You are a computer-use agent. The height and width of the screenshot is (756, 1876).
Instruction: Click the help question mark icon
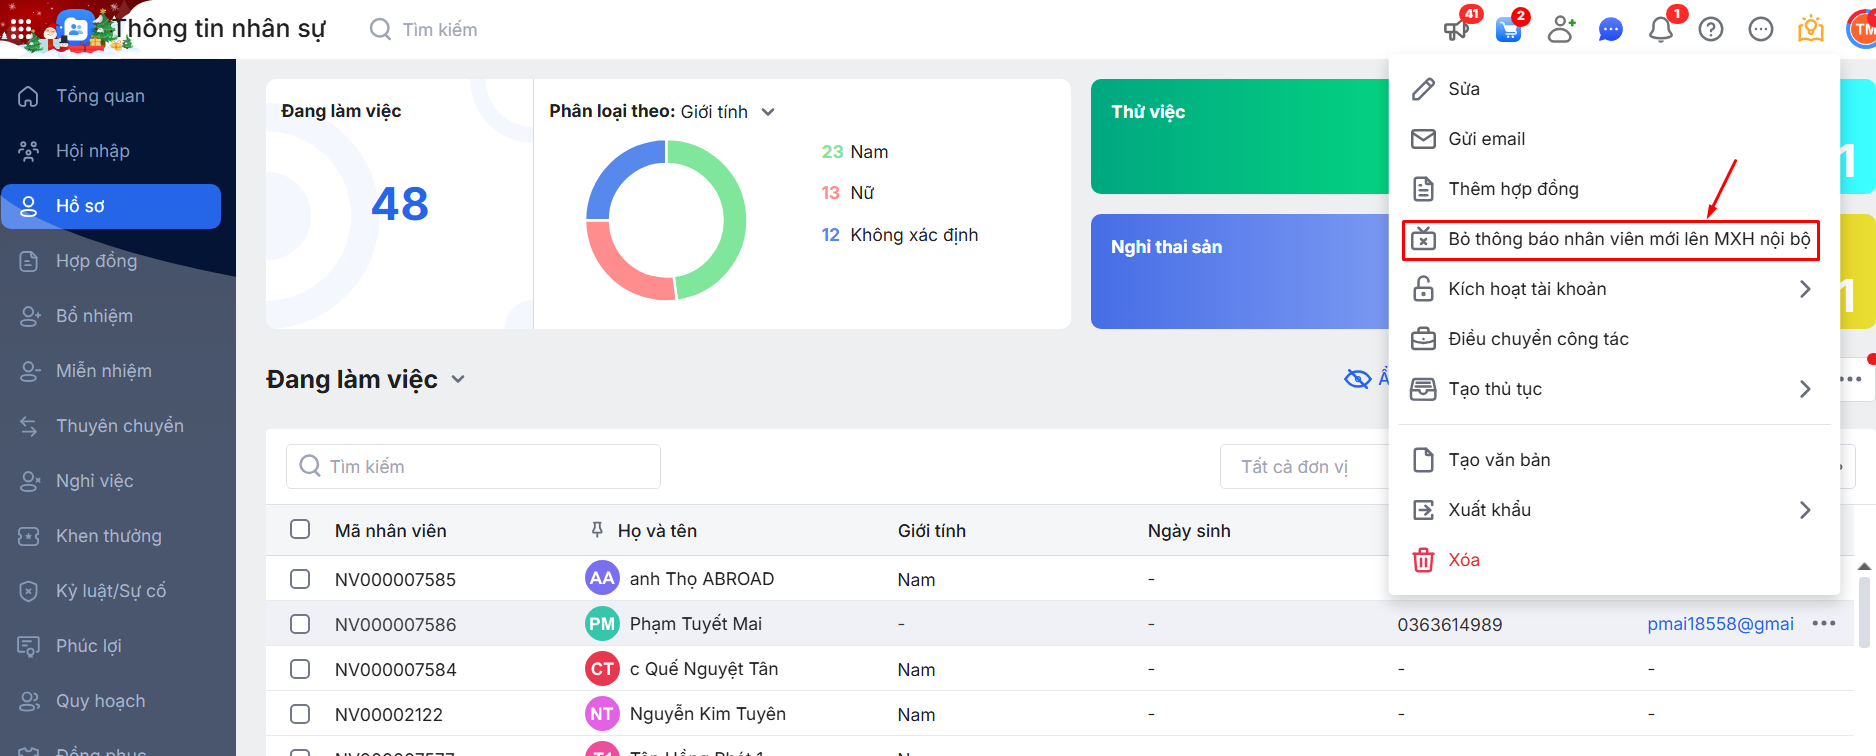point(1711,29)
